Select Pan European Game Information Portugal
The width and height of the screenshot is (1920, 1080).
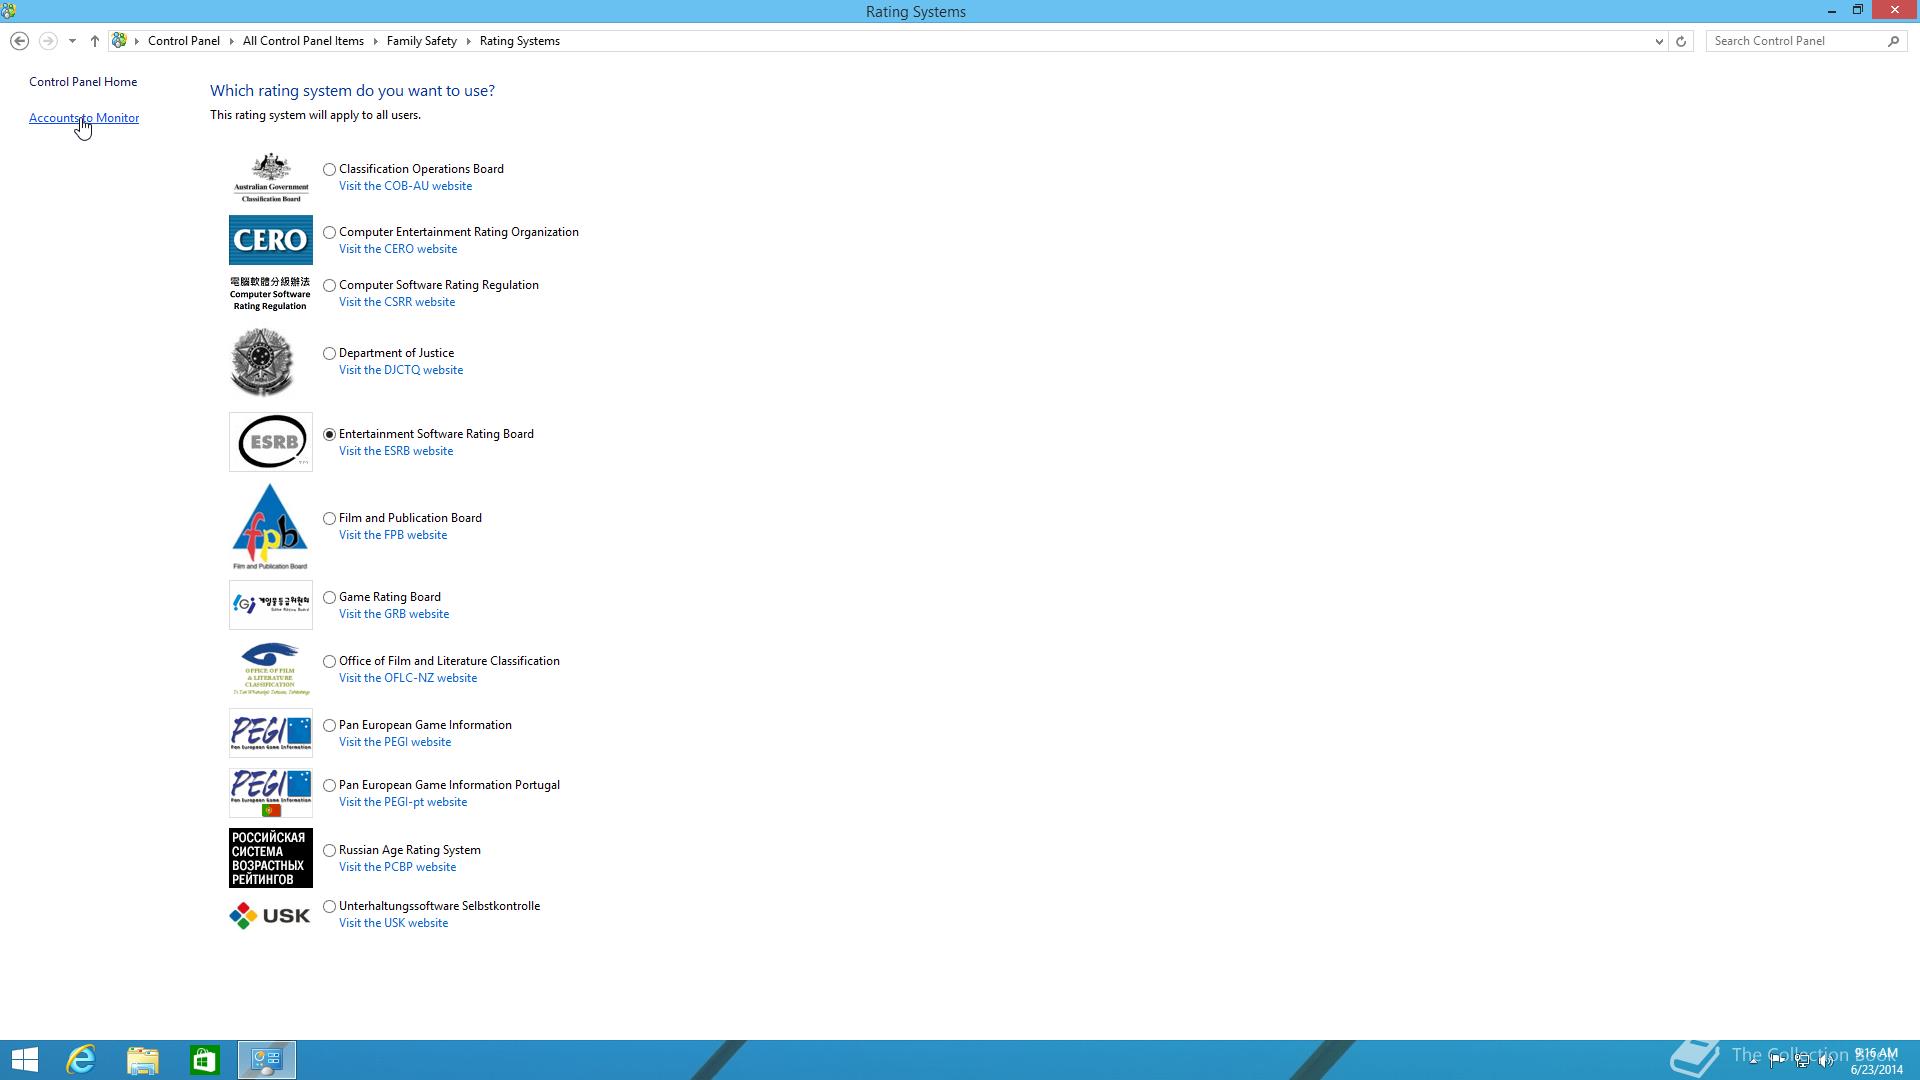click(x=329, y=786)
